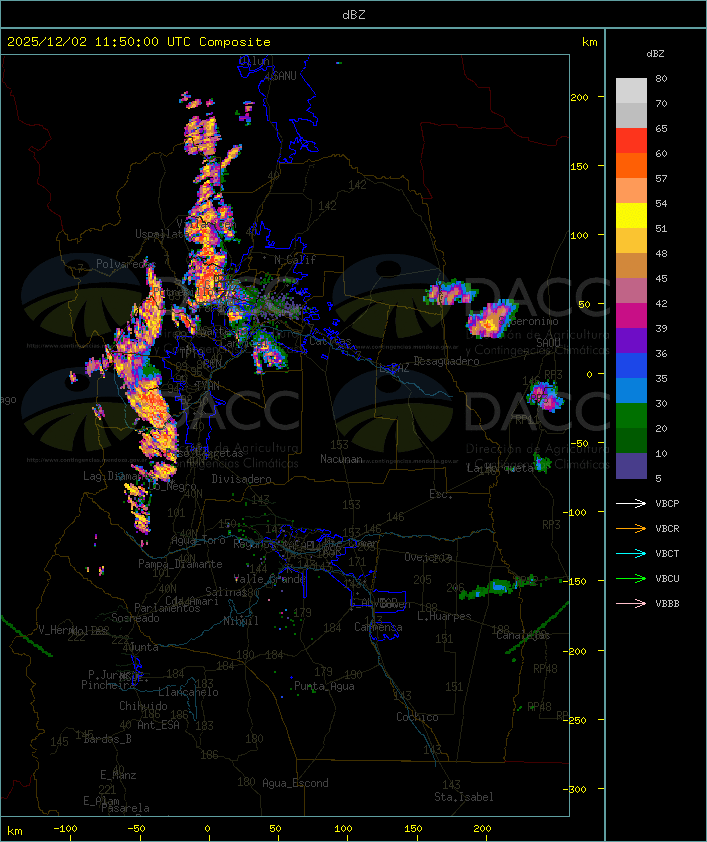The height and width of the screenshot is (842, 707).
Task: Click the Pincheira place label
Action: pyautogui.click(x=108, y=685)
